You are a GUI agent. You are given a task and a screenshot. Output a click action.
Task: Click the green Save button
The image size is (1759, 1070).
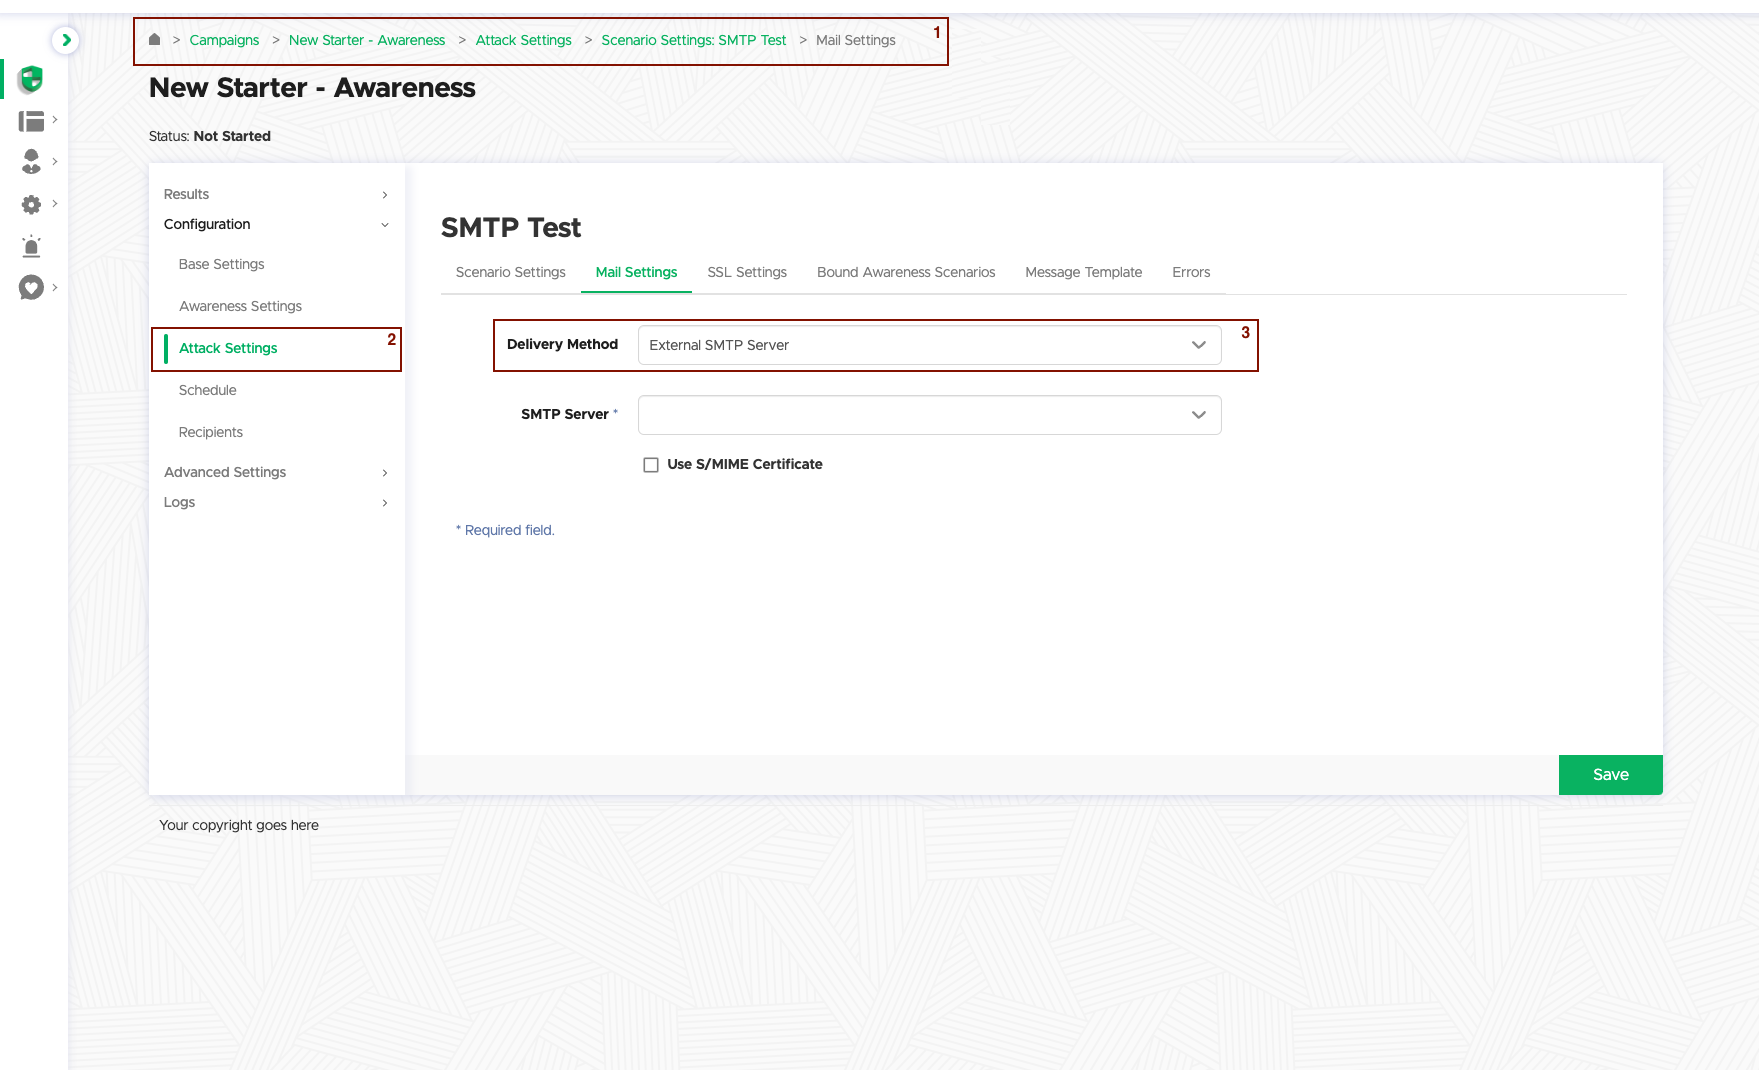(x=1610, y=775)
